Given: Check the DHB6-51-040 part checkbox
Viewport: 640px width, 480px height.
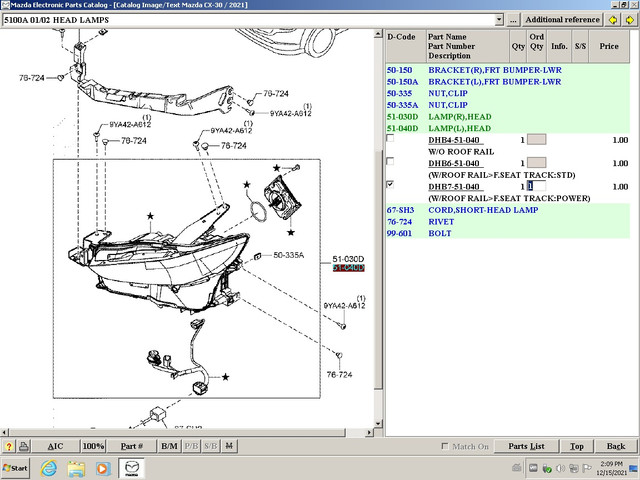Looking at the screenshot, I should coord(390,161).
